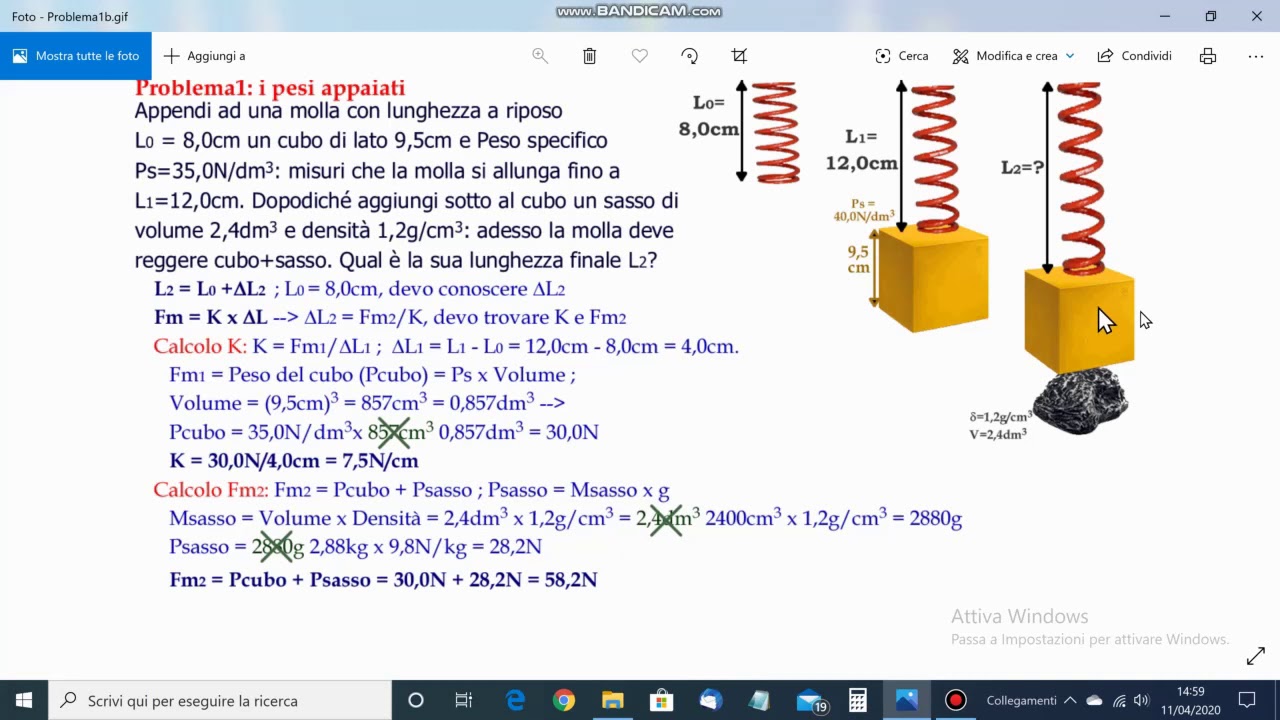Open File Explorer from the taskbar

click(x=612, y=700)
